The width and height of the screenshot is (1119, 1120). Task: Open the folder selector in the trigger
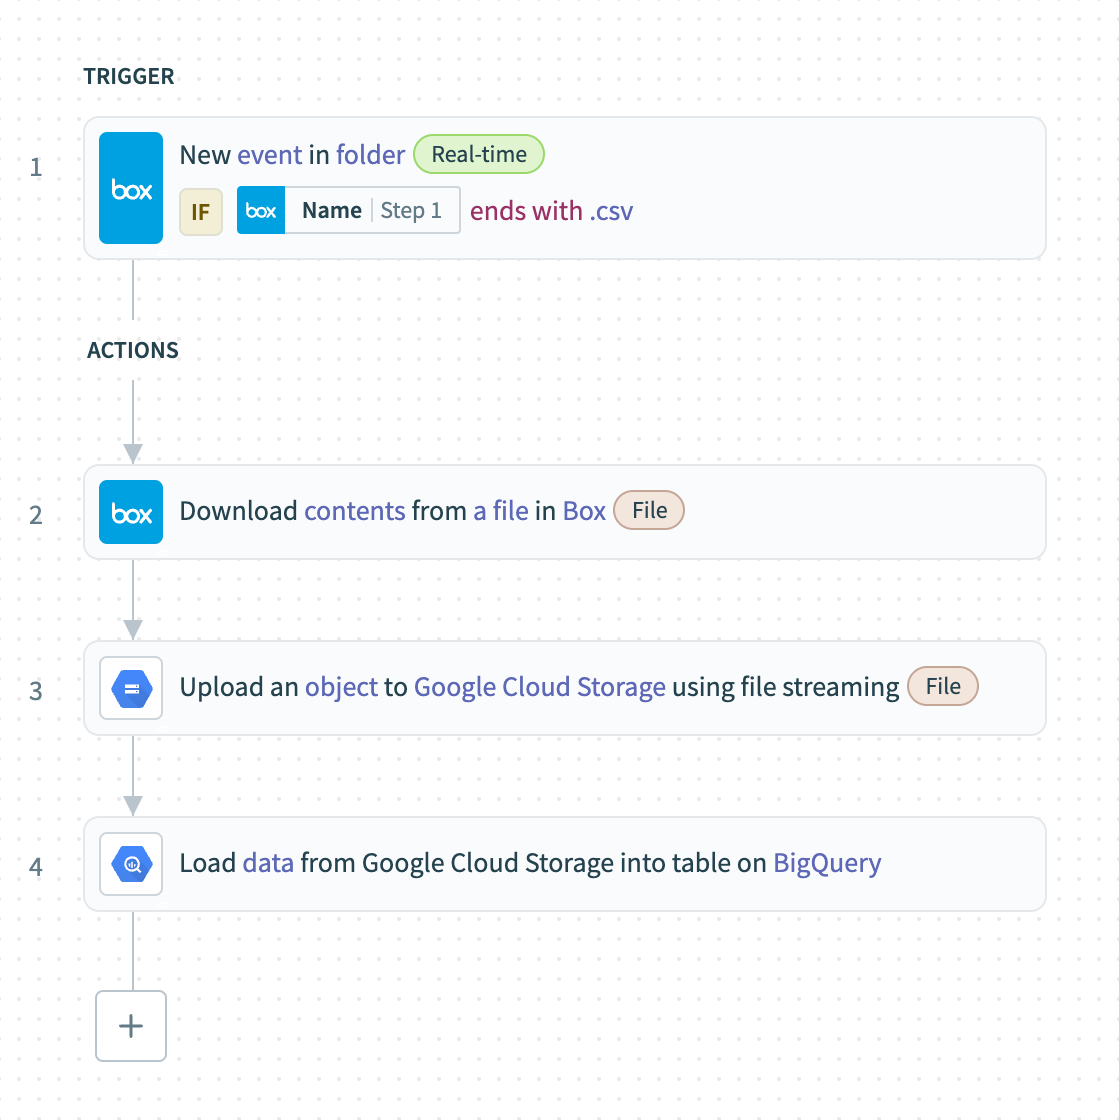point(370,155)
